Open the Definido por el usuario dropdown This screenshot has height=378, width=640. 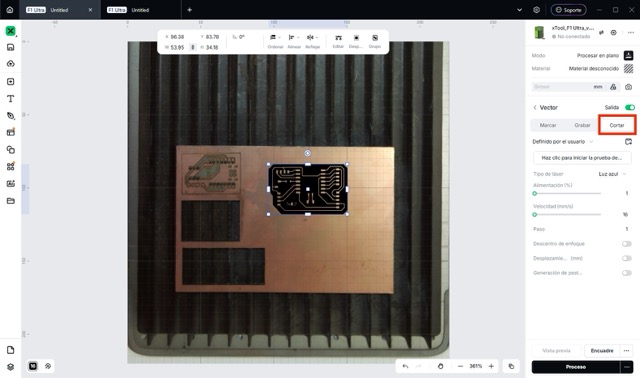[x=563, y=142]
